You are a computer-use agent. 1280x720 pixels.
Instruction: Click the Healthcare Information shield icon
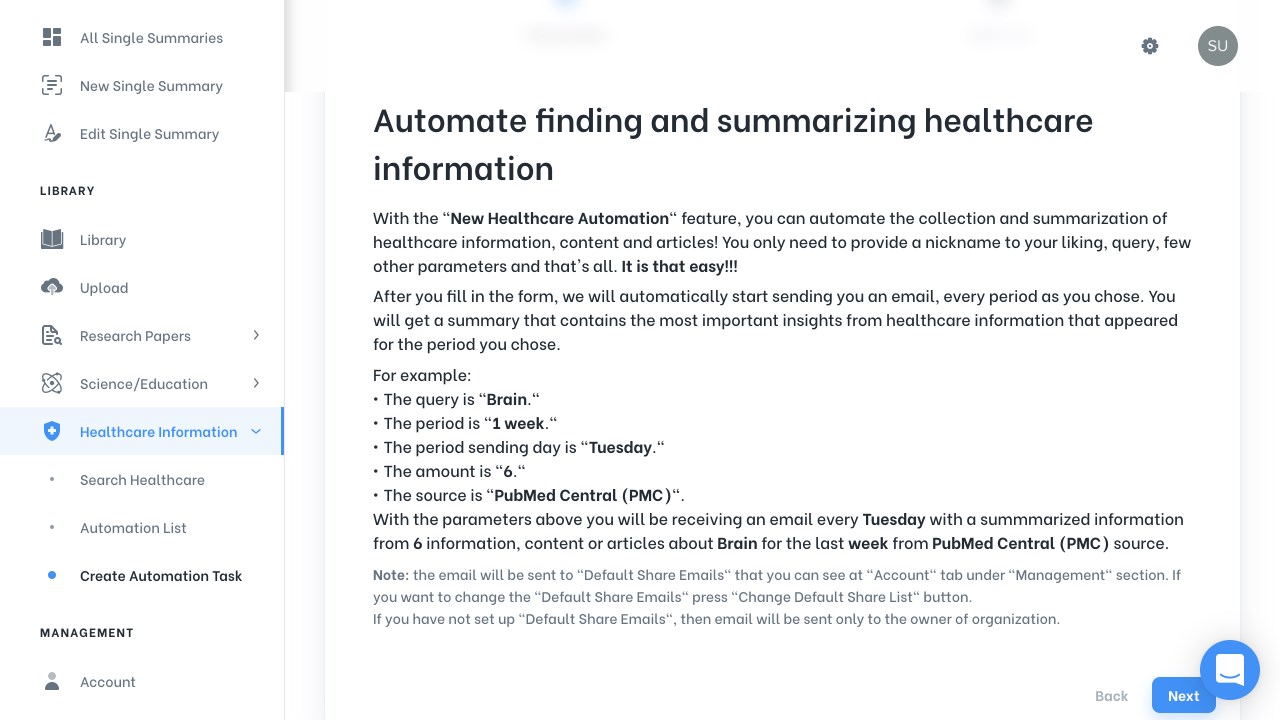pyautogui.click(x=52, y=432)
